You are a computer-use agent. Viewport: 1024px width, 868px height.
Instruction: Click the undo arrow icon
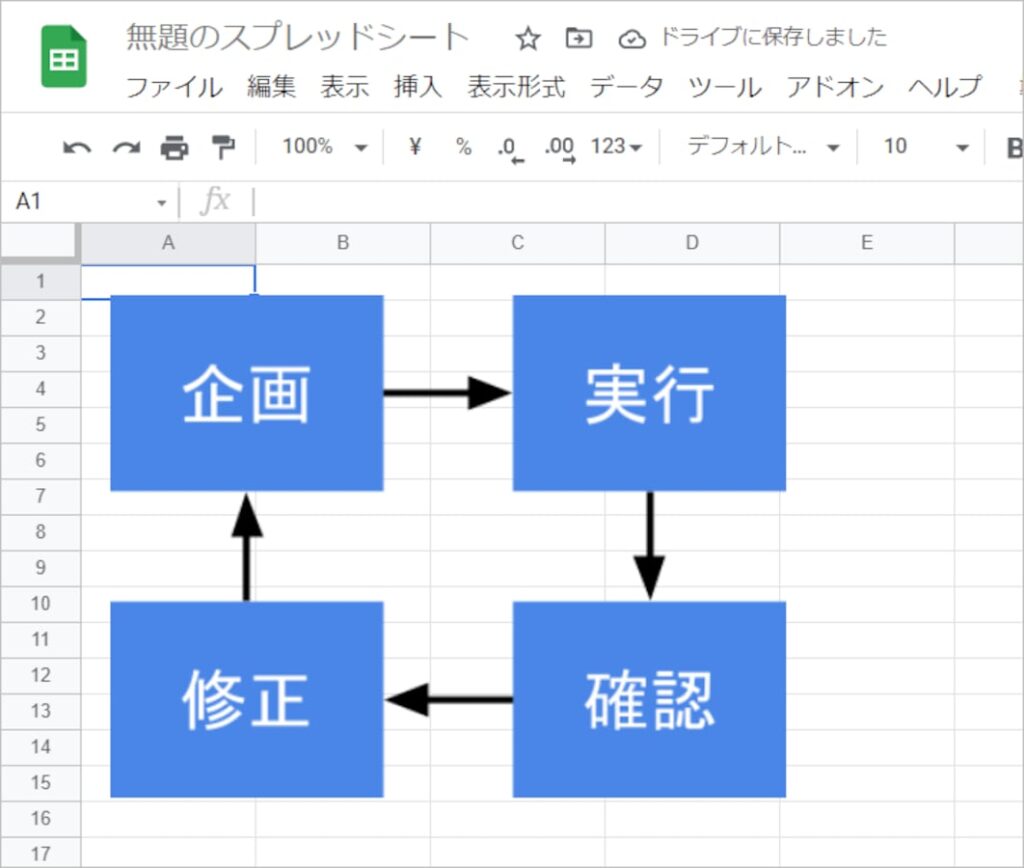[x=76, y=148]
